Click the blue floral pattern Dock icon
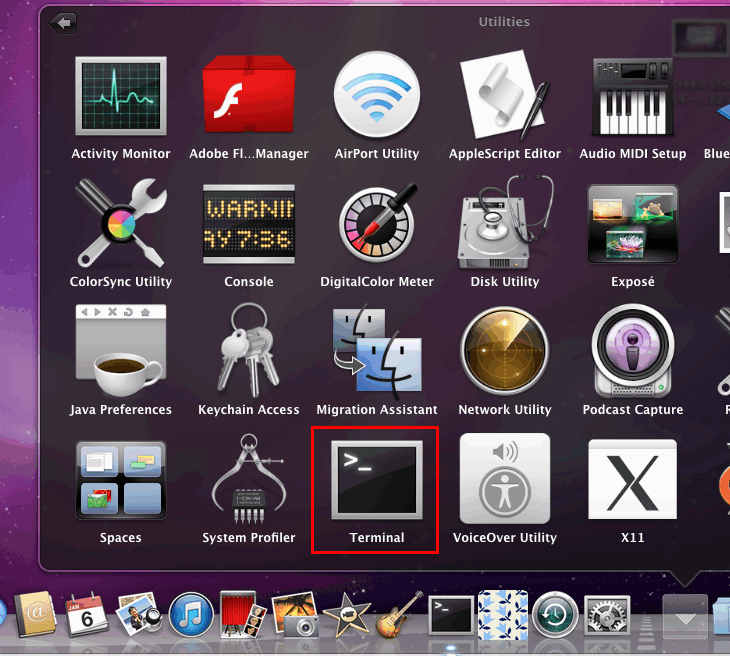Image resolution: width=730 pixels, height=656 pixels. [x=503, y=615]
